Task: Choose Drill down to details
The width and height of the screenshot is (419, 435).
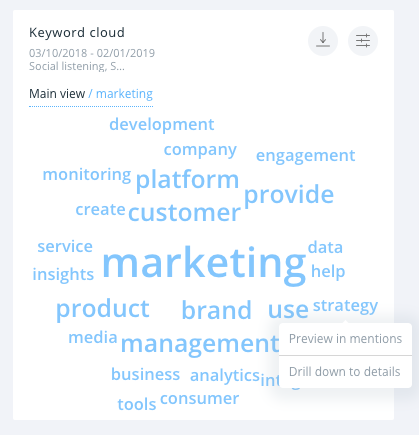Action: coord(345,372)
